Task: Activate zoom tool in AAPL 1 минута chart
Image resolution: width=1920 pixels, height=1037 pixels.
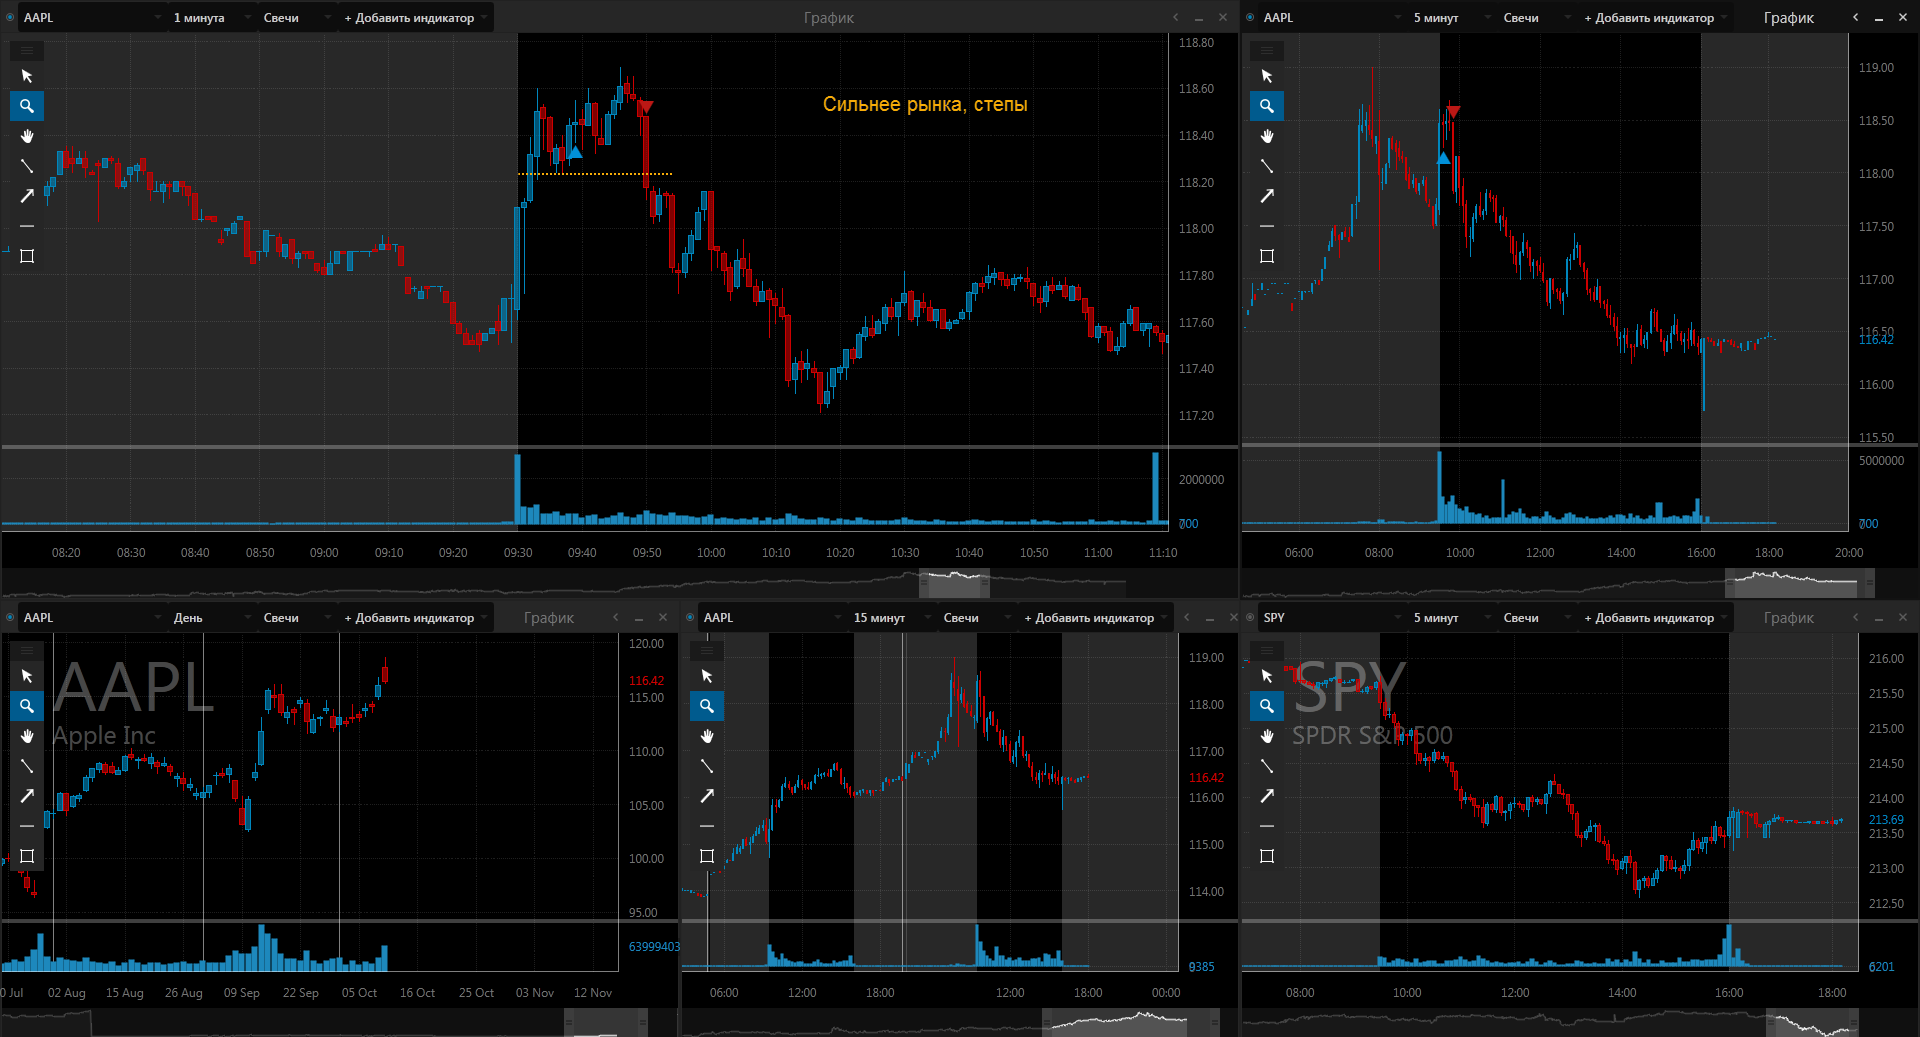Action: click(x=27, y=106)
